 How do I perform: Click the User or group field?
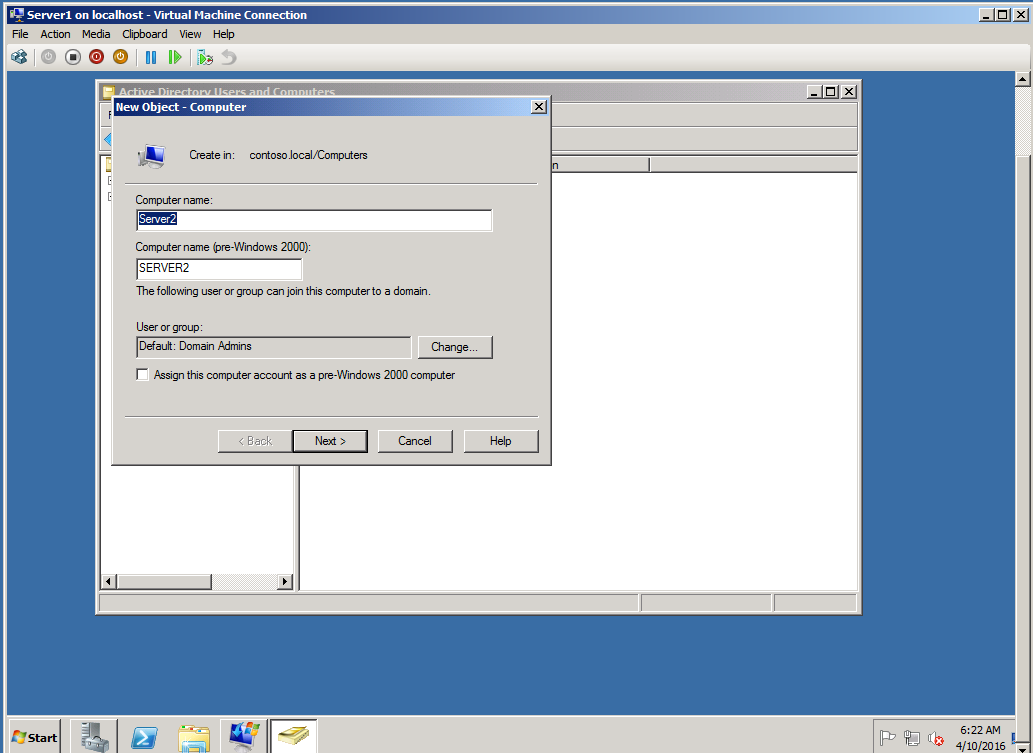[273, 347]
